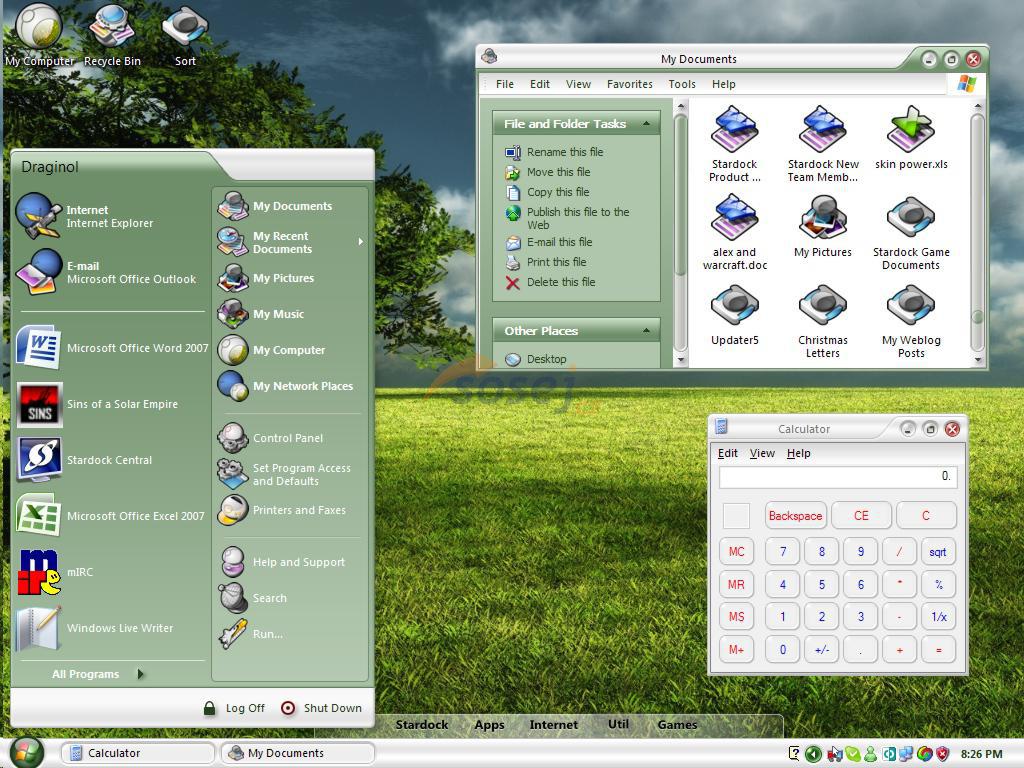Click the MC memory button
Screen dimensions: 1024x768
tap(736, 552)
